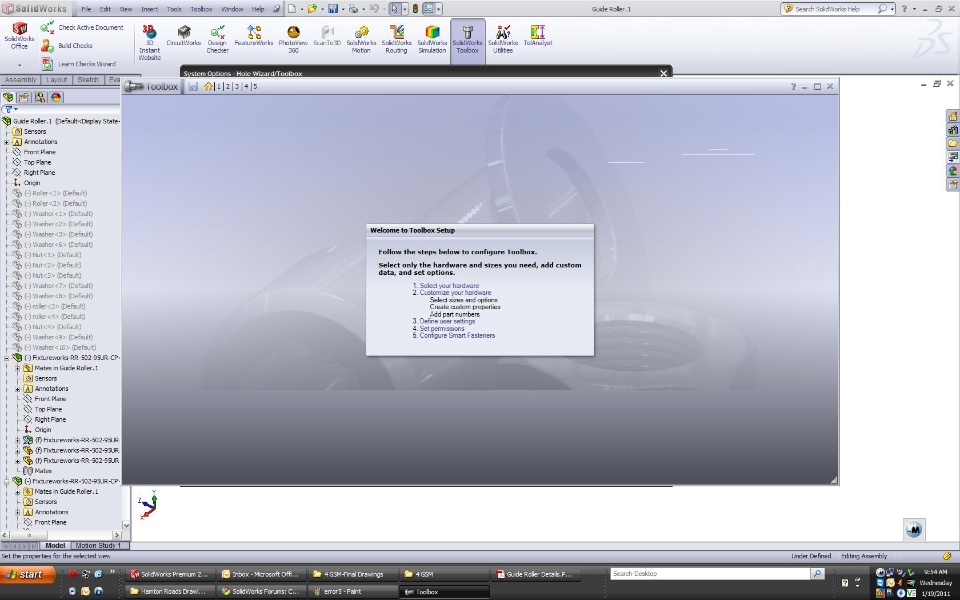Switch to the Motion Study 1 tab
The image size is (960, 600).
pyautogui.click(x=98, y=546)
